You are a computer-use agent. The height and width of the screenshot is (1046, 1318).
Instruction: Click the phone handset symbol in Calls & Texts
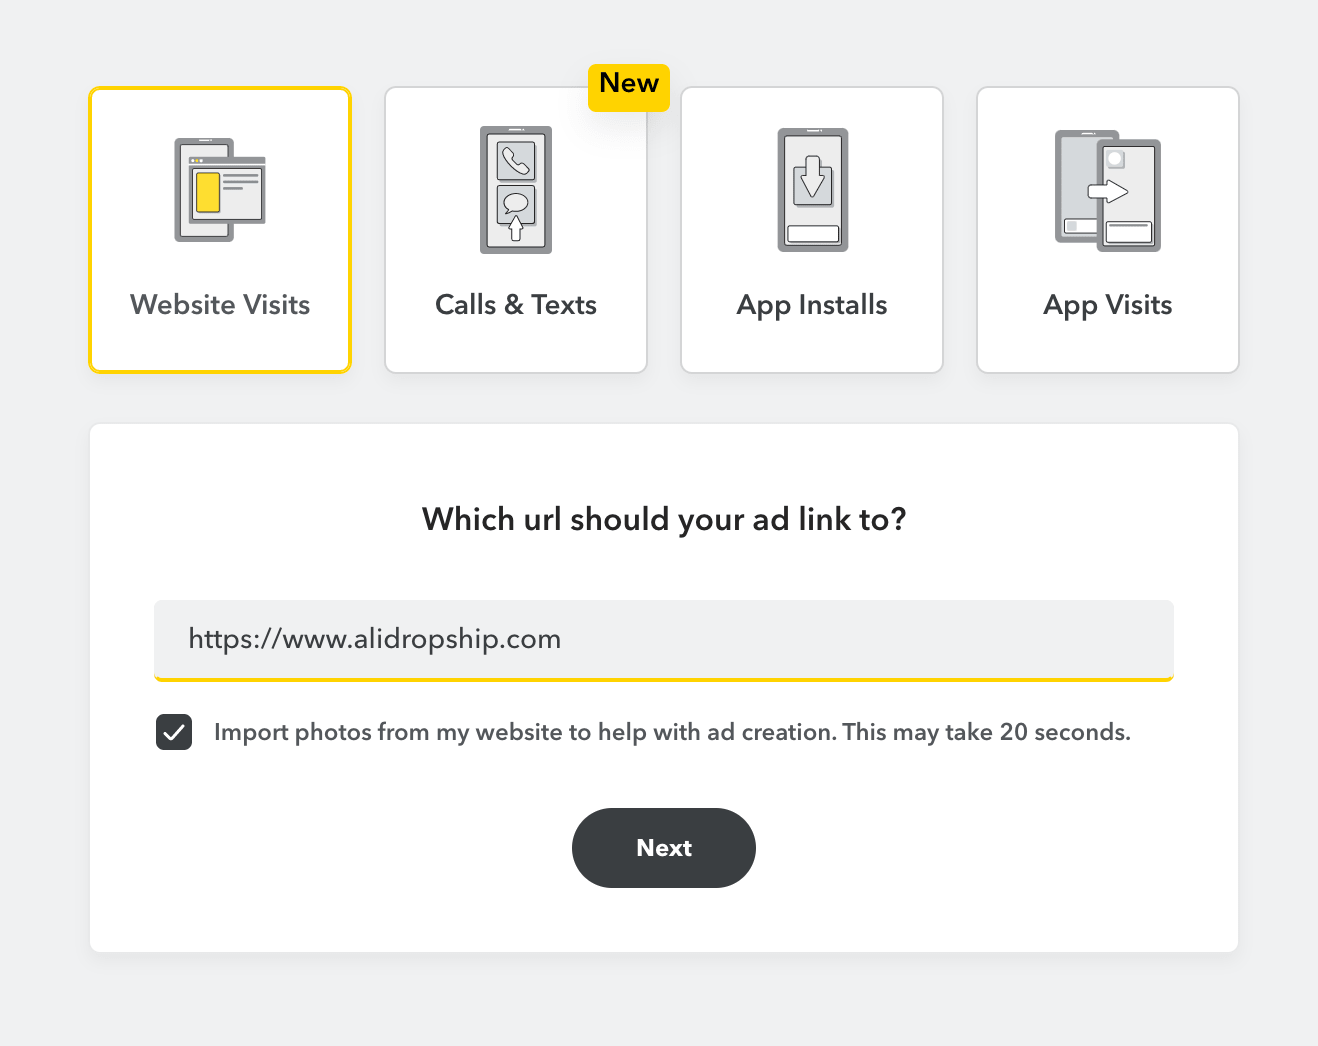[516, 160]
